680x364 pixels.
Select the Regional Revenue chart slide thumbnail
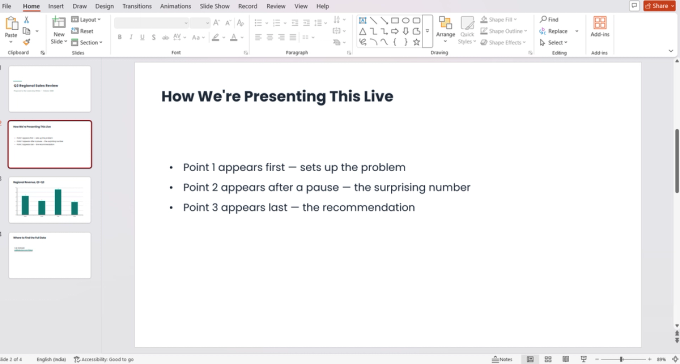(50, 200)
